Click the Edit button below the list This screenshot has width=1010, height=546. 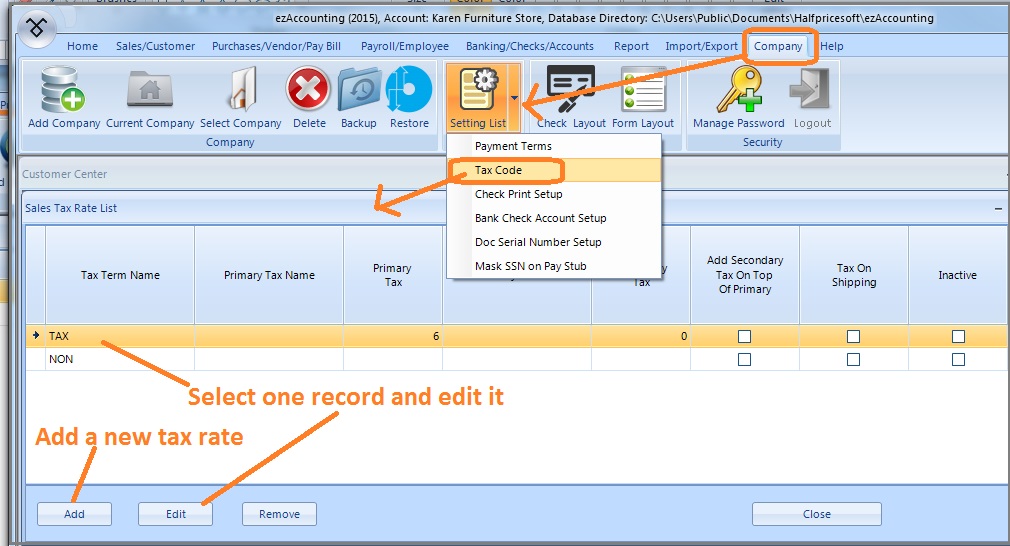(176, 514)
